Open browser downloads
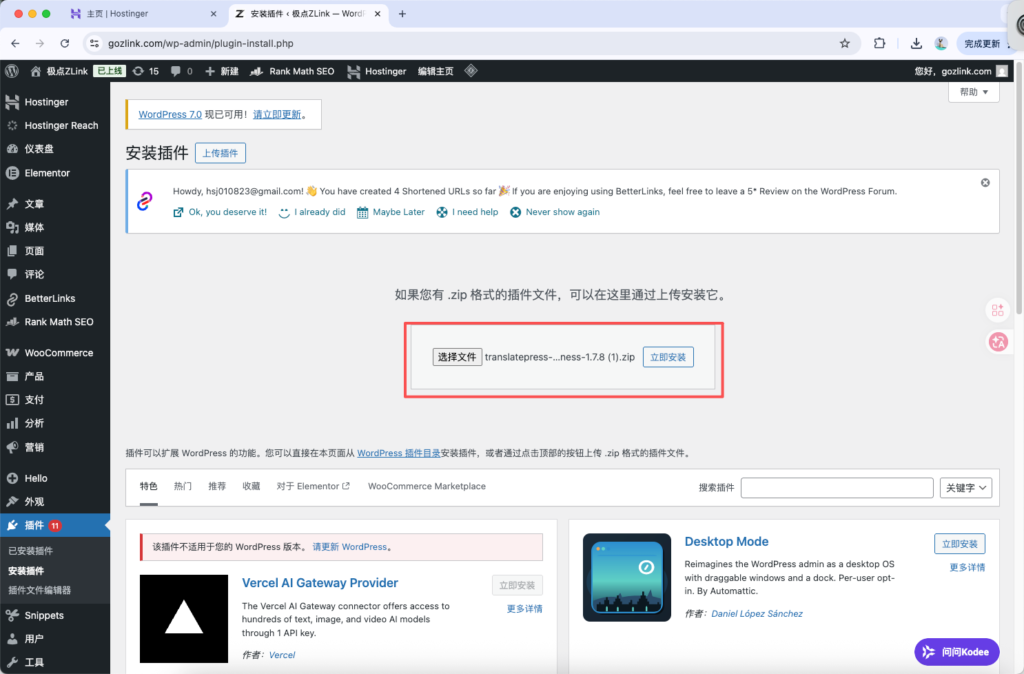Screen dimensions: 1024x674 916,43
